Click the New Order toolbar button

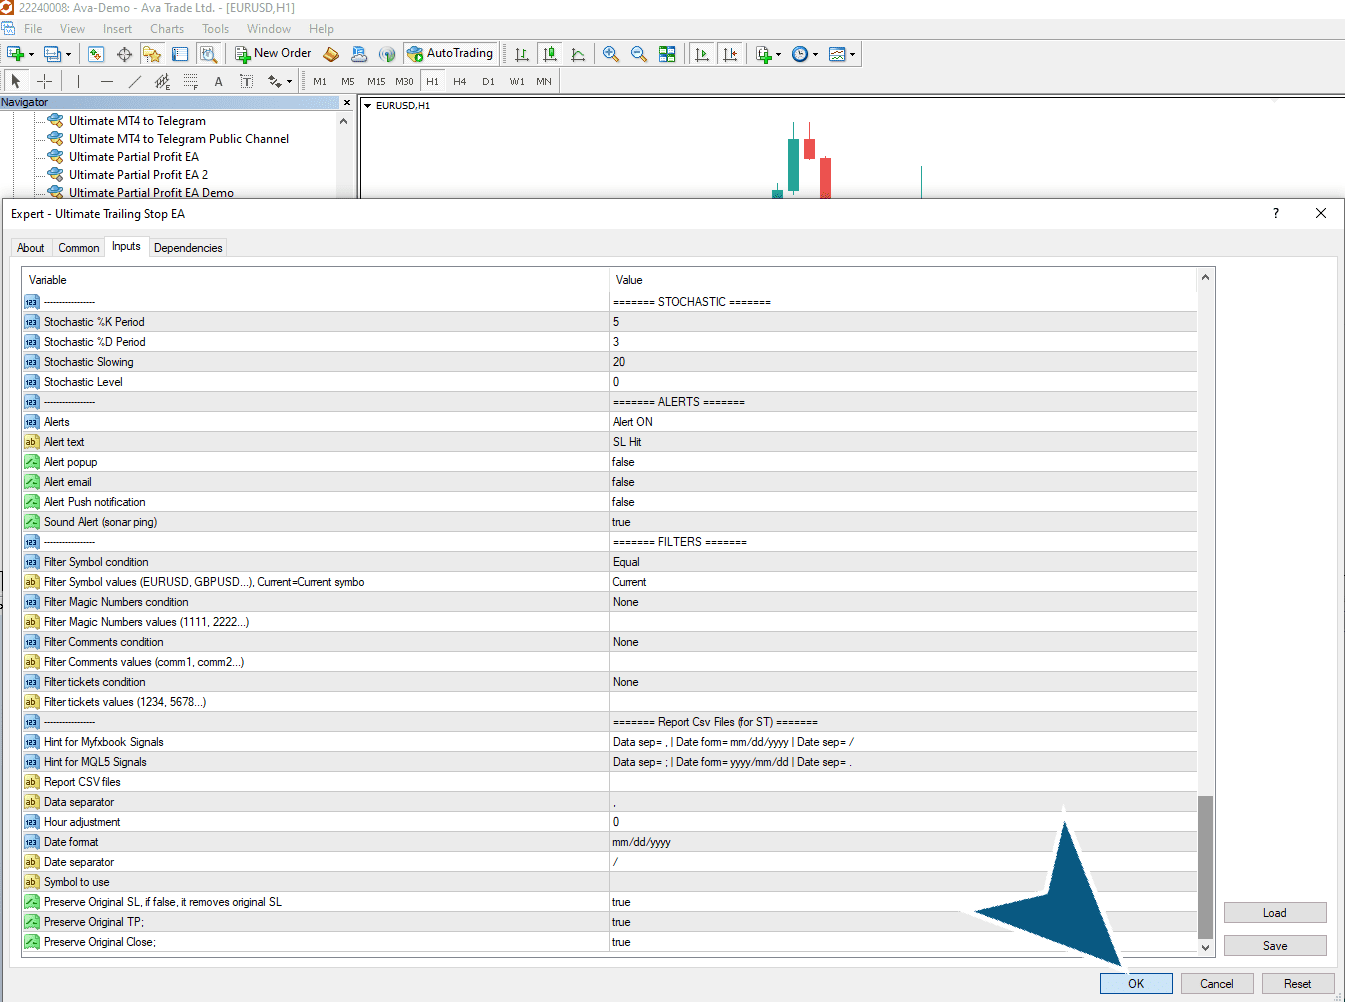(x=273, y=54)
